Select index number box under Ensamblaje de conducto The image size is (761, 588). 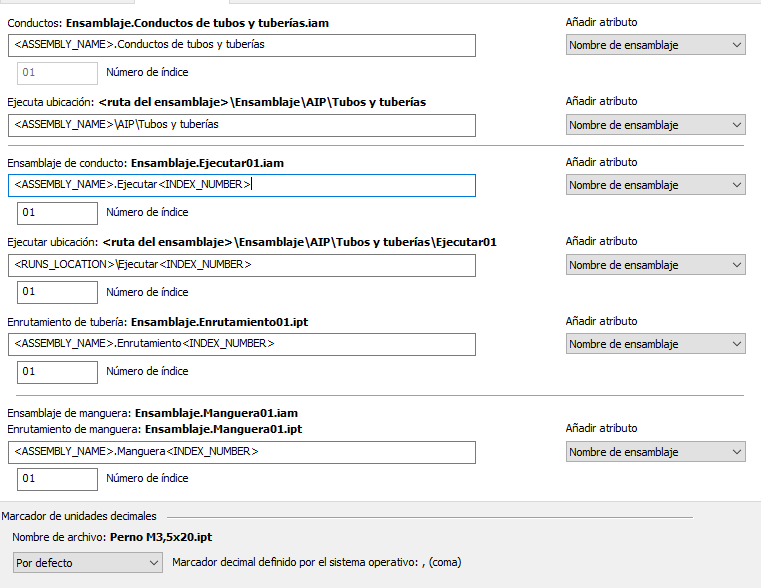(57, 212)
